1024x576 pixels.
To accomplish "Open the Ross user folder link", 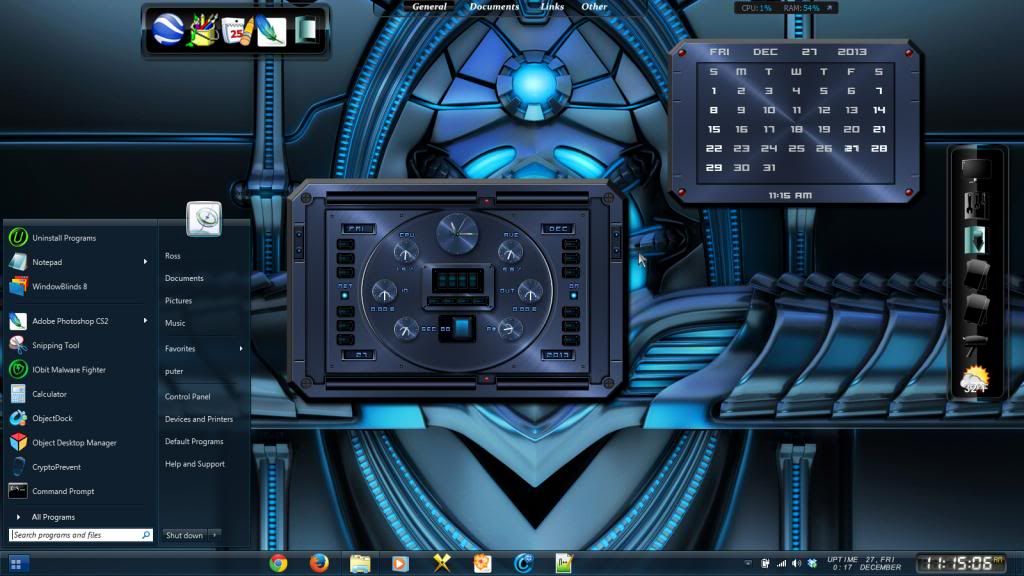I will (172, 256).
